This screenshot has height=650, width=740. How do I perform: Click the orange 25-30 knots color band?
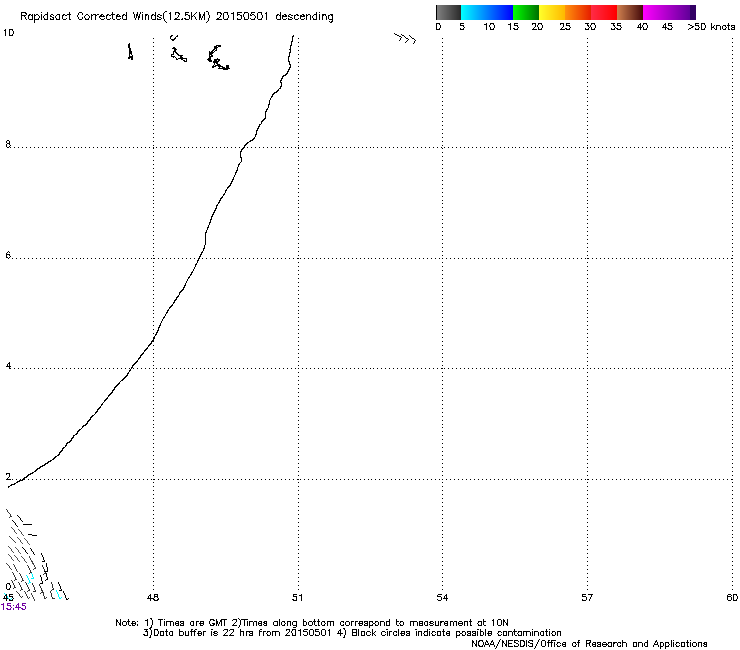coord(578,12)
